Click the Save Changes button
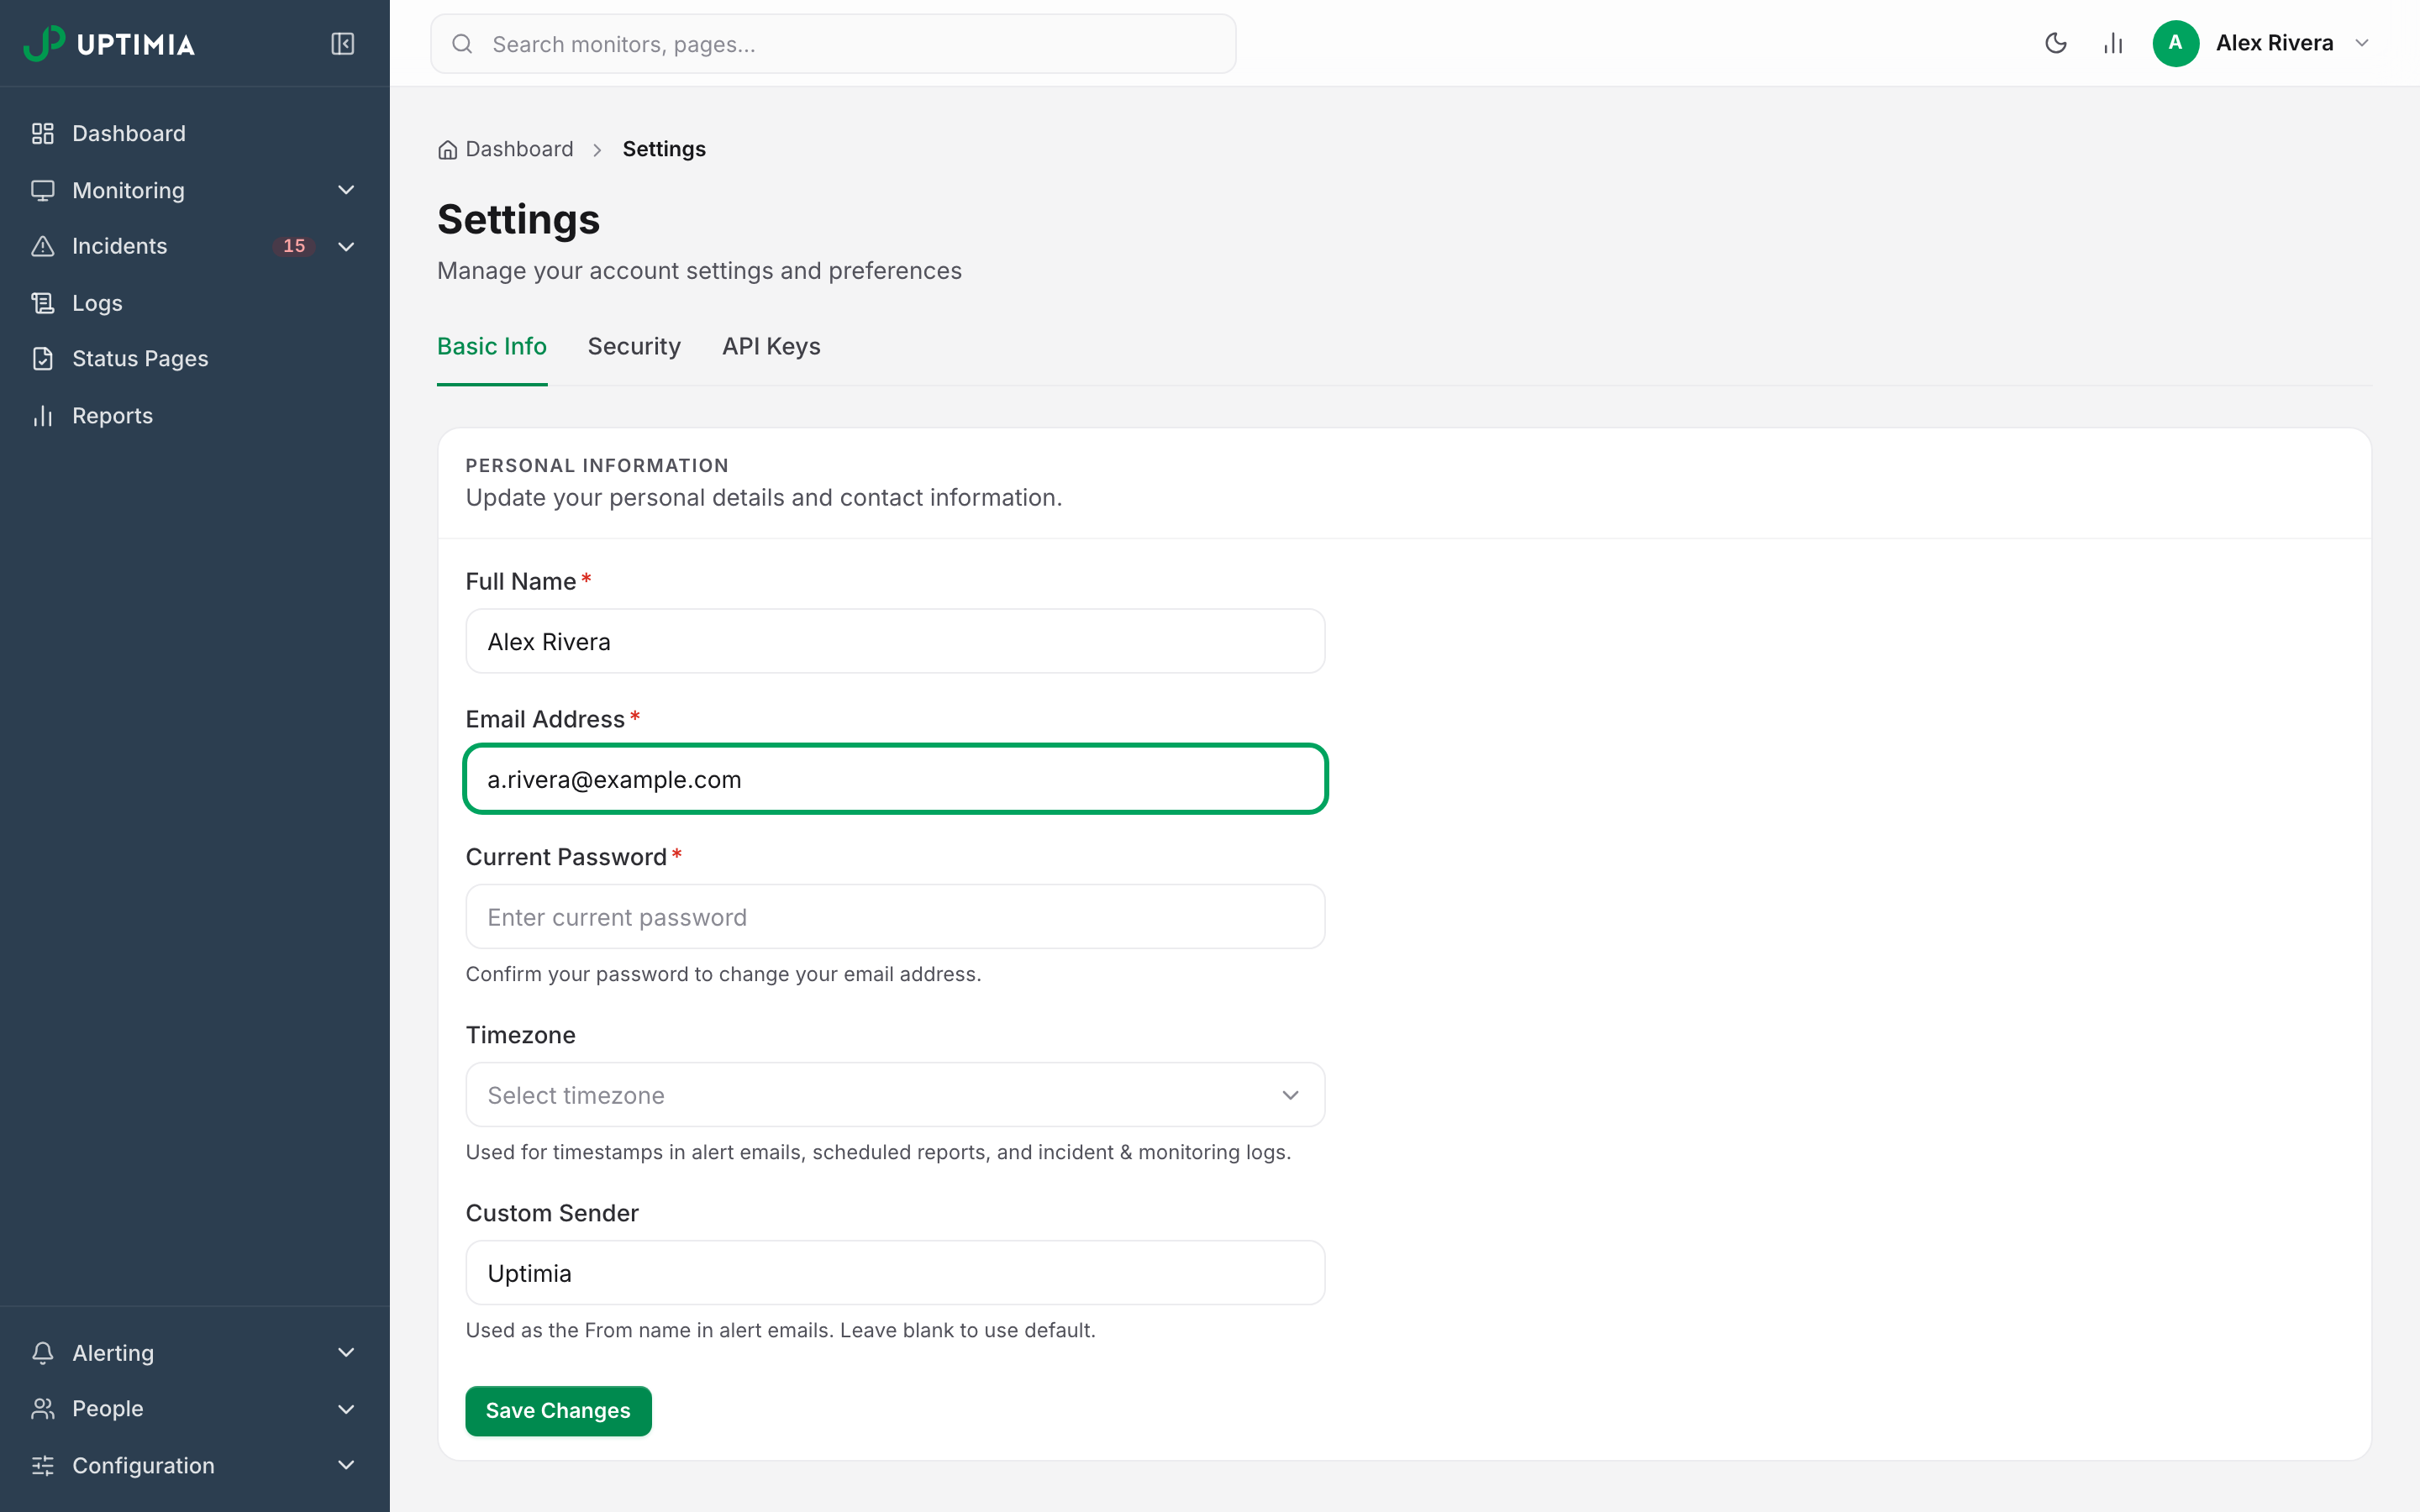Screen dimensions: 2420x1512 click(x=558, y=1411)
